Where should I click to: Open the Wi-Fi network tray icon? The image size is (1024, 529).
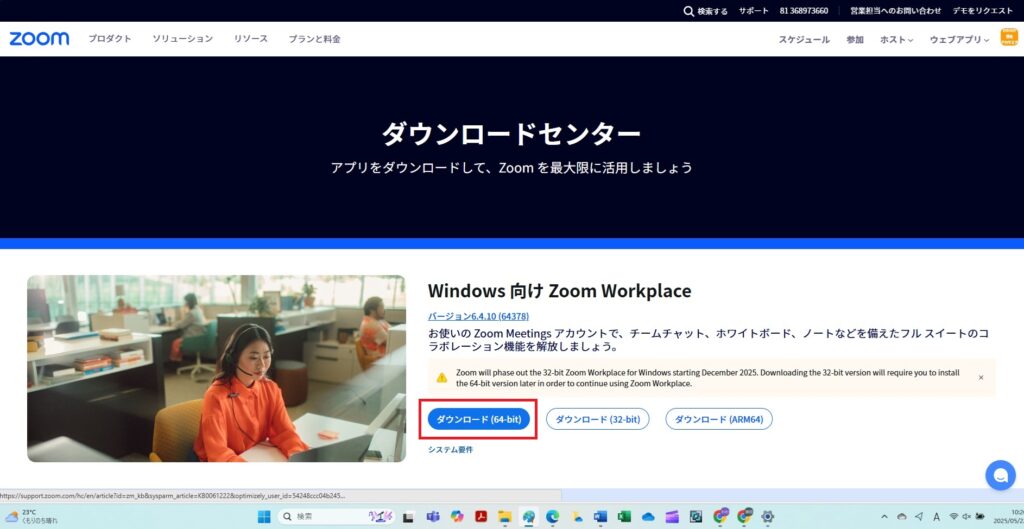pyautogui.click(x=954, y=517)
